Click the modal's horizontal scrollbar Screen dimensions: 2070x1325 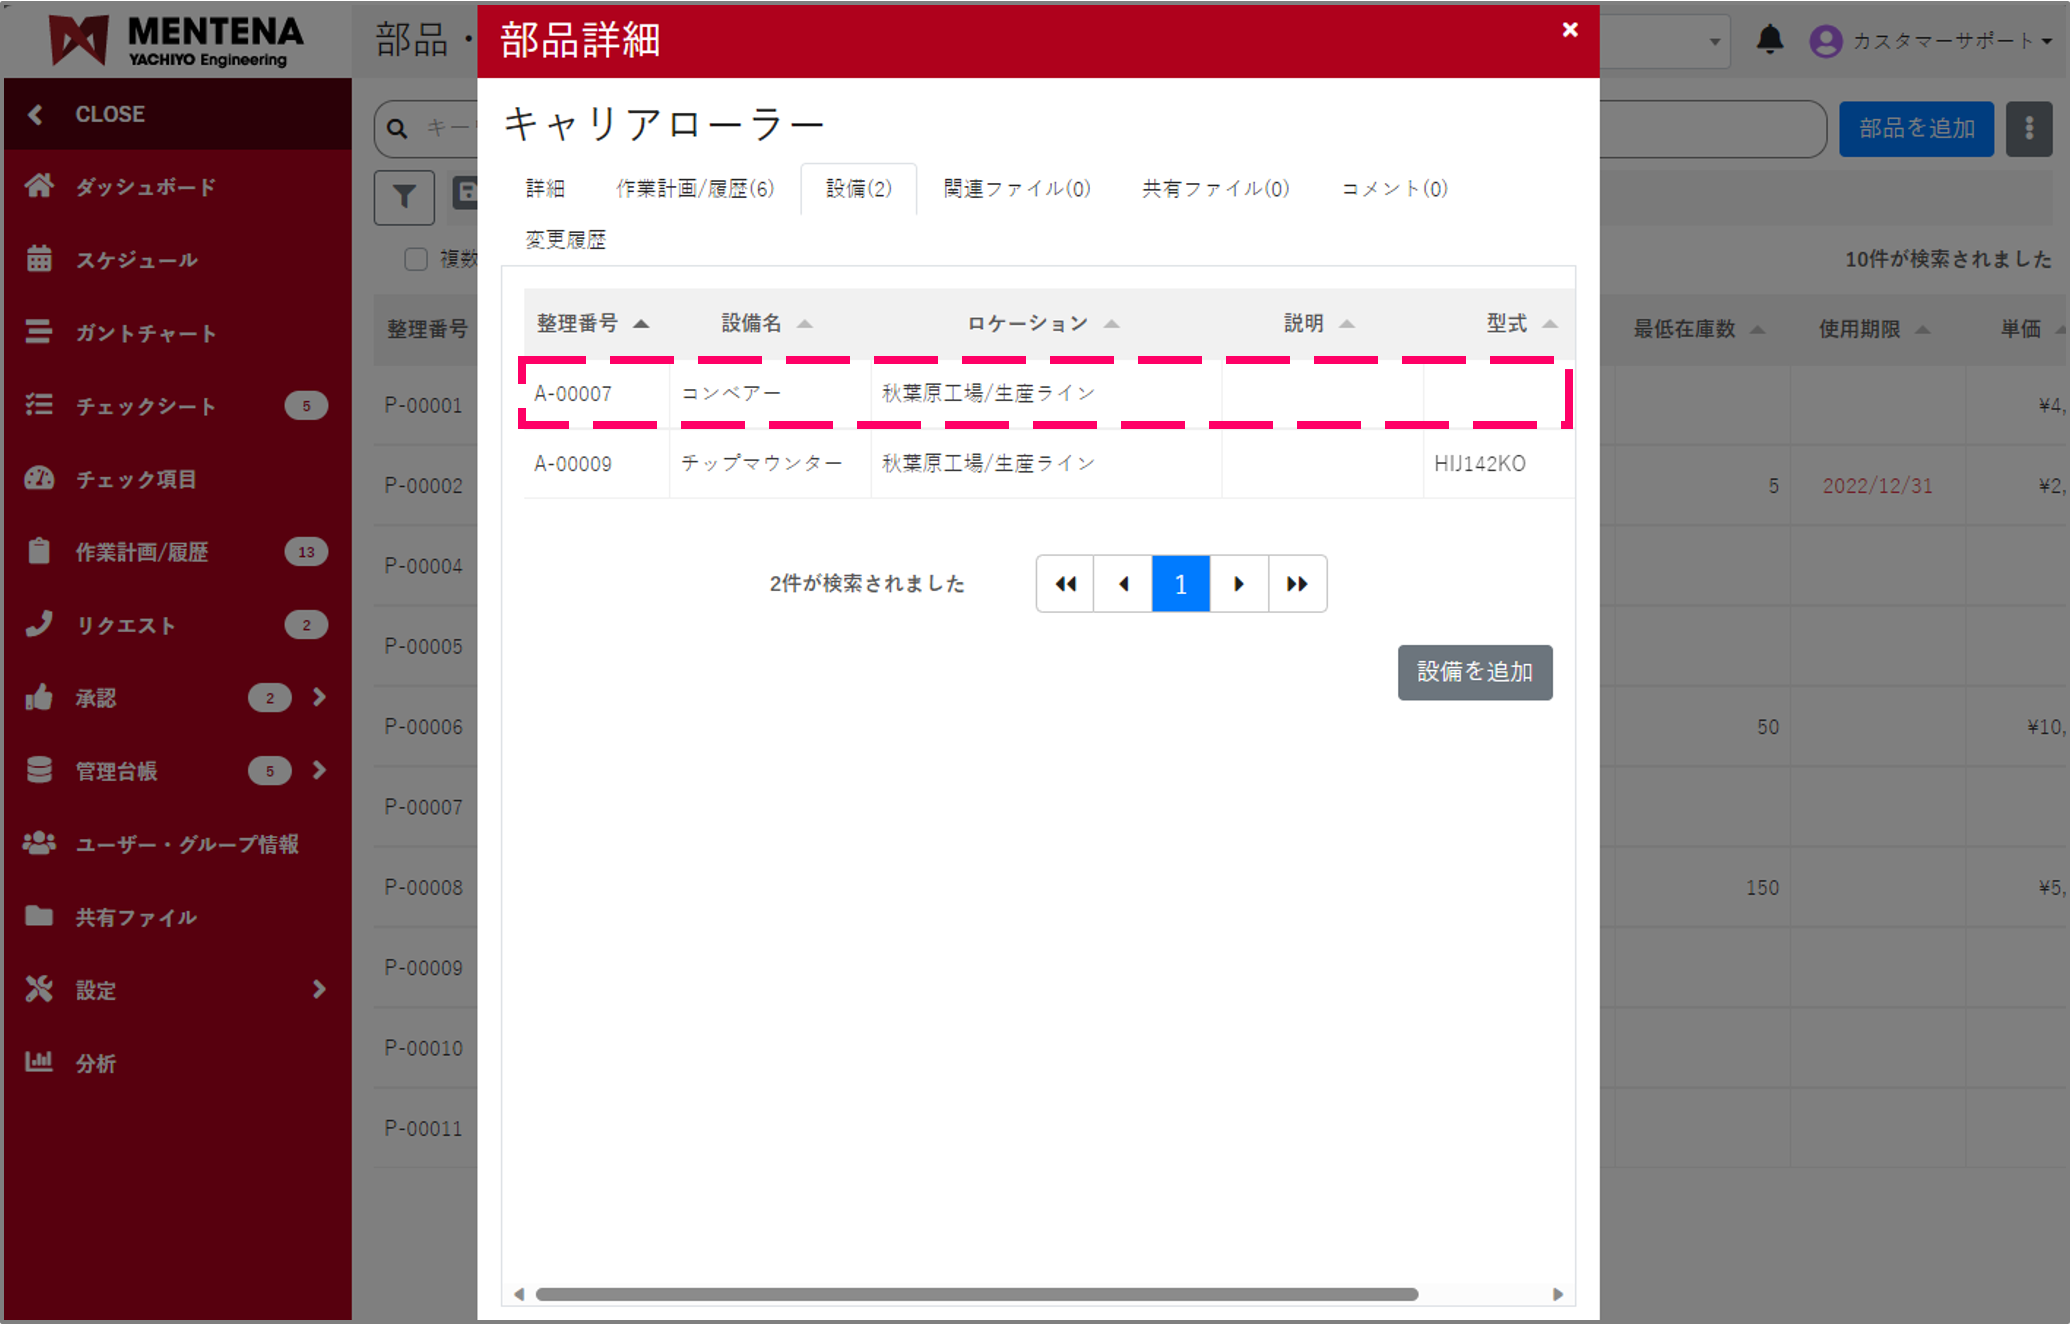coord(1040,1294)
